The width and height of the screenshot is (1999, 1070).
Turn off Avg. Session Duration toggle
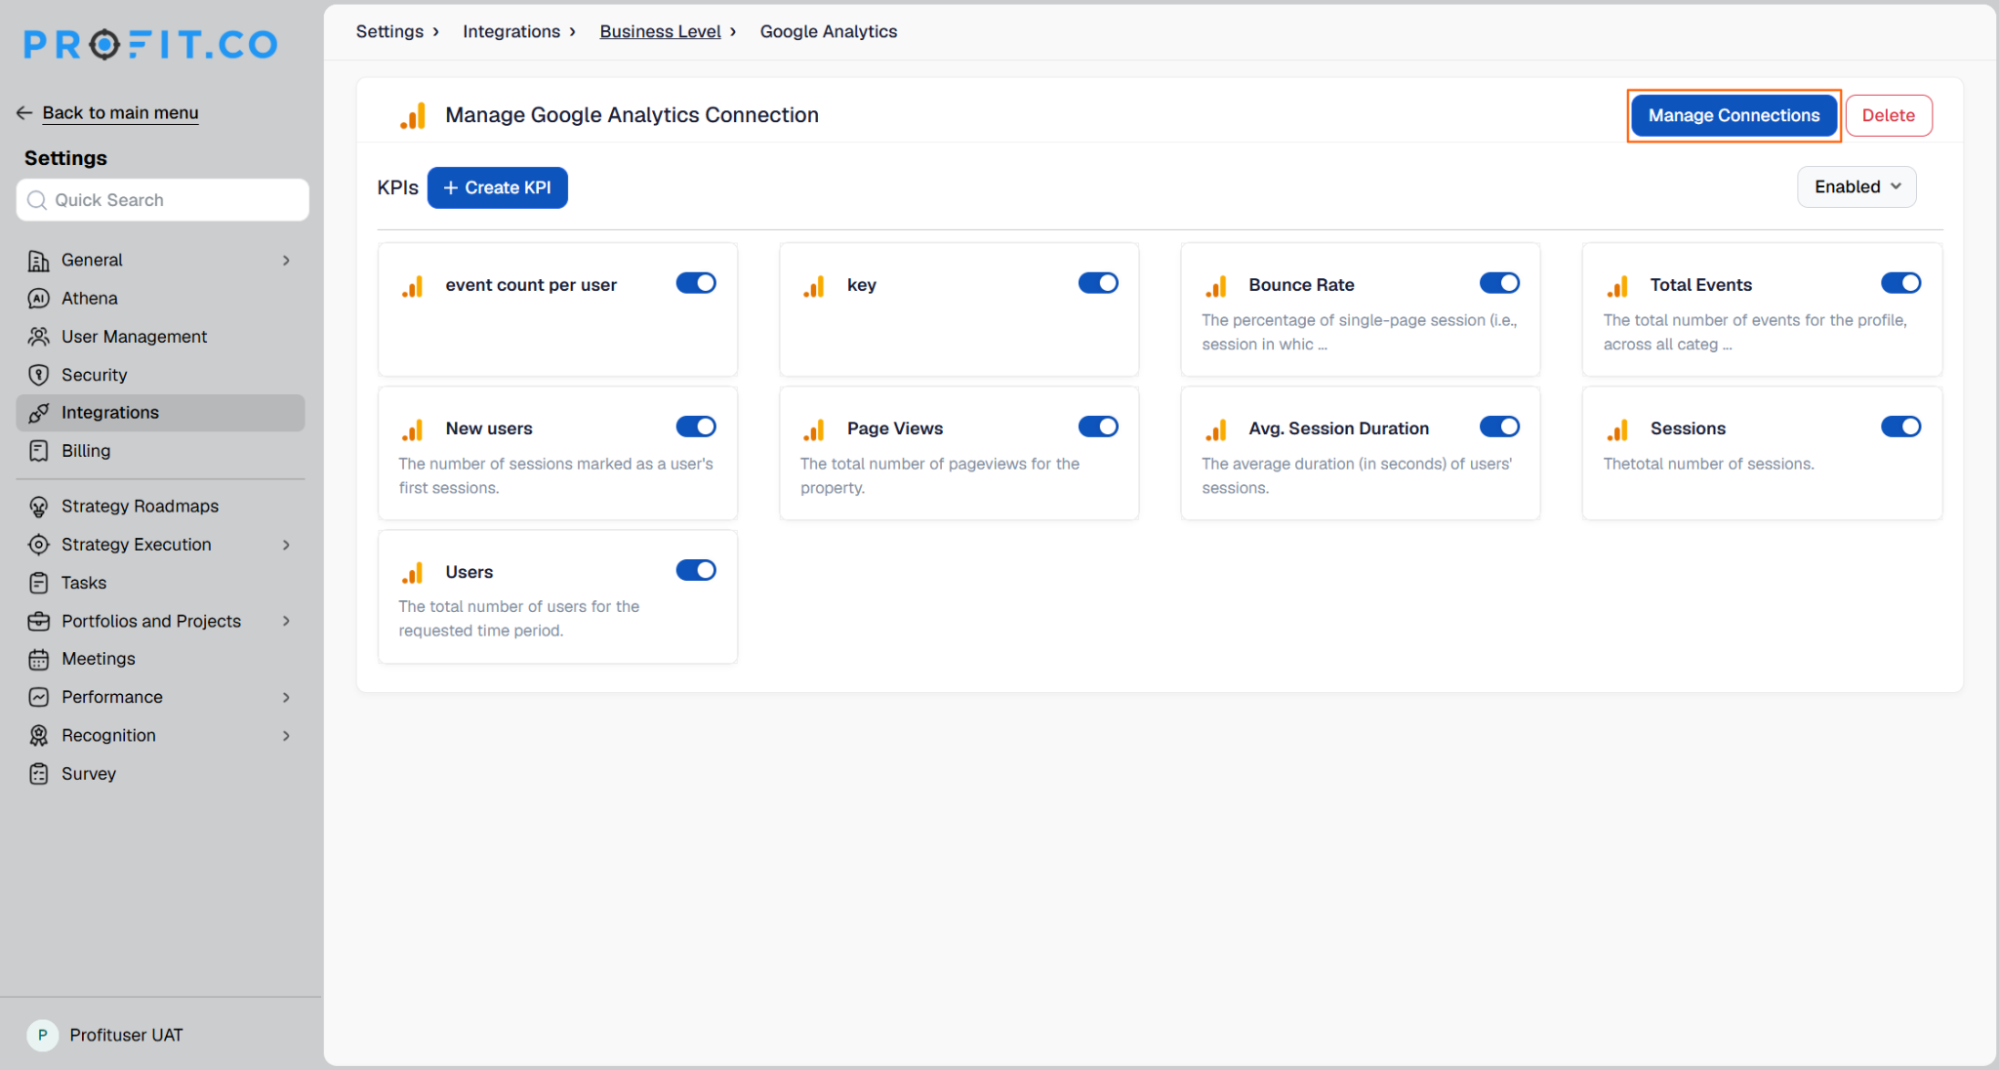tap(1500, 427)
